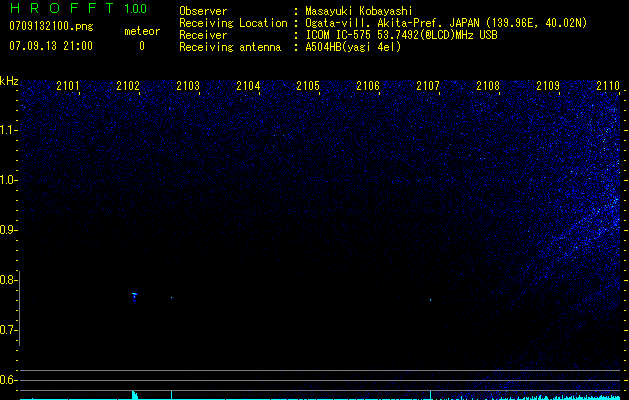Click the timestamp 07.09.13 21:00
Viewport: 629px width, 400px height.
pyautogui.click(x=51, y=46)
